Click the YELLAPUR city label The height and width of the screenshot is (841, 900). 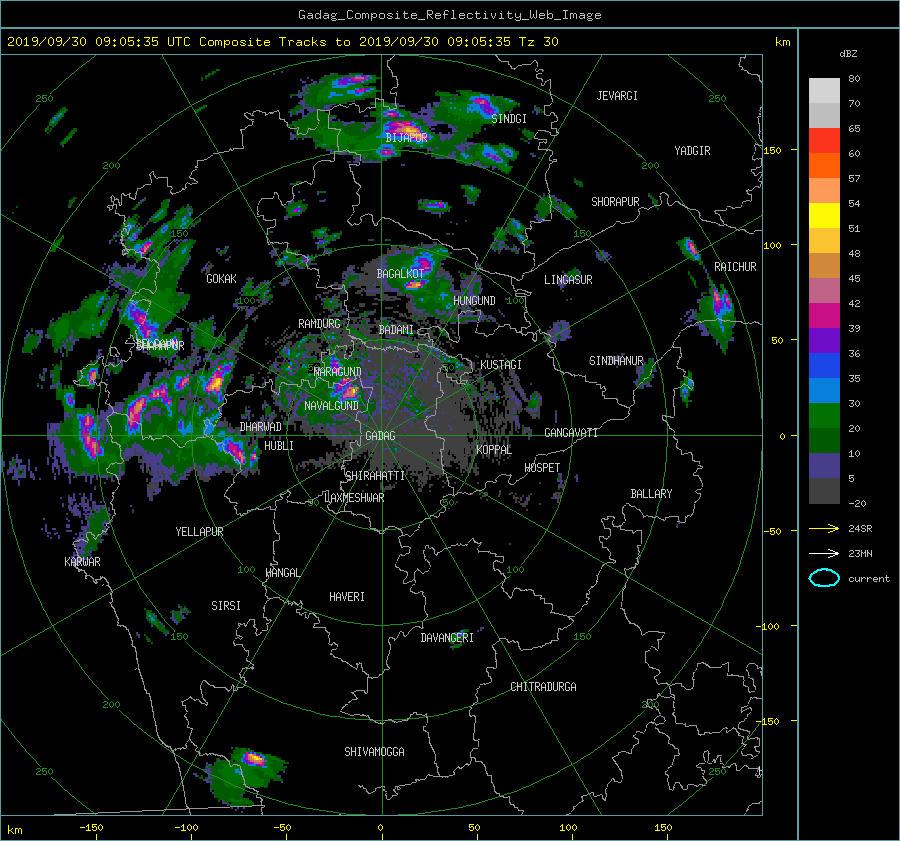pos(199,532)
